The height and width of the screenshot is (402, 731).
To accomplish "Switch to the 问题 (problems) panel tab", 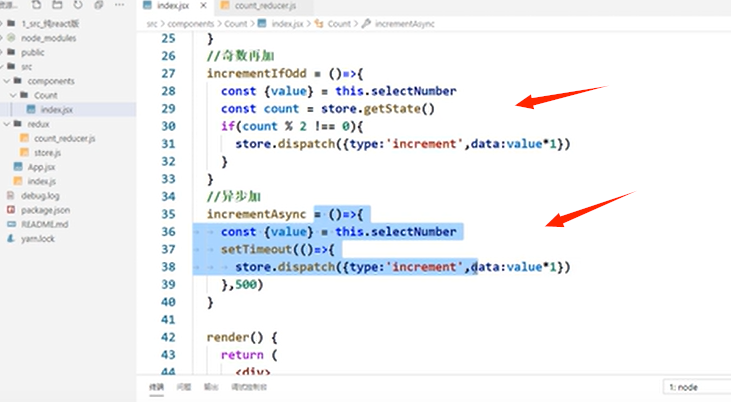I will (x=184, y=387).
